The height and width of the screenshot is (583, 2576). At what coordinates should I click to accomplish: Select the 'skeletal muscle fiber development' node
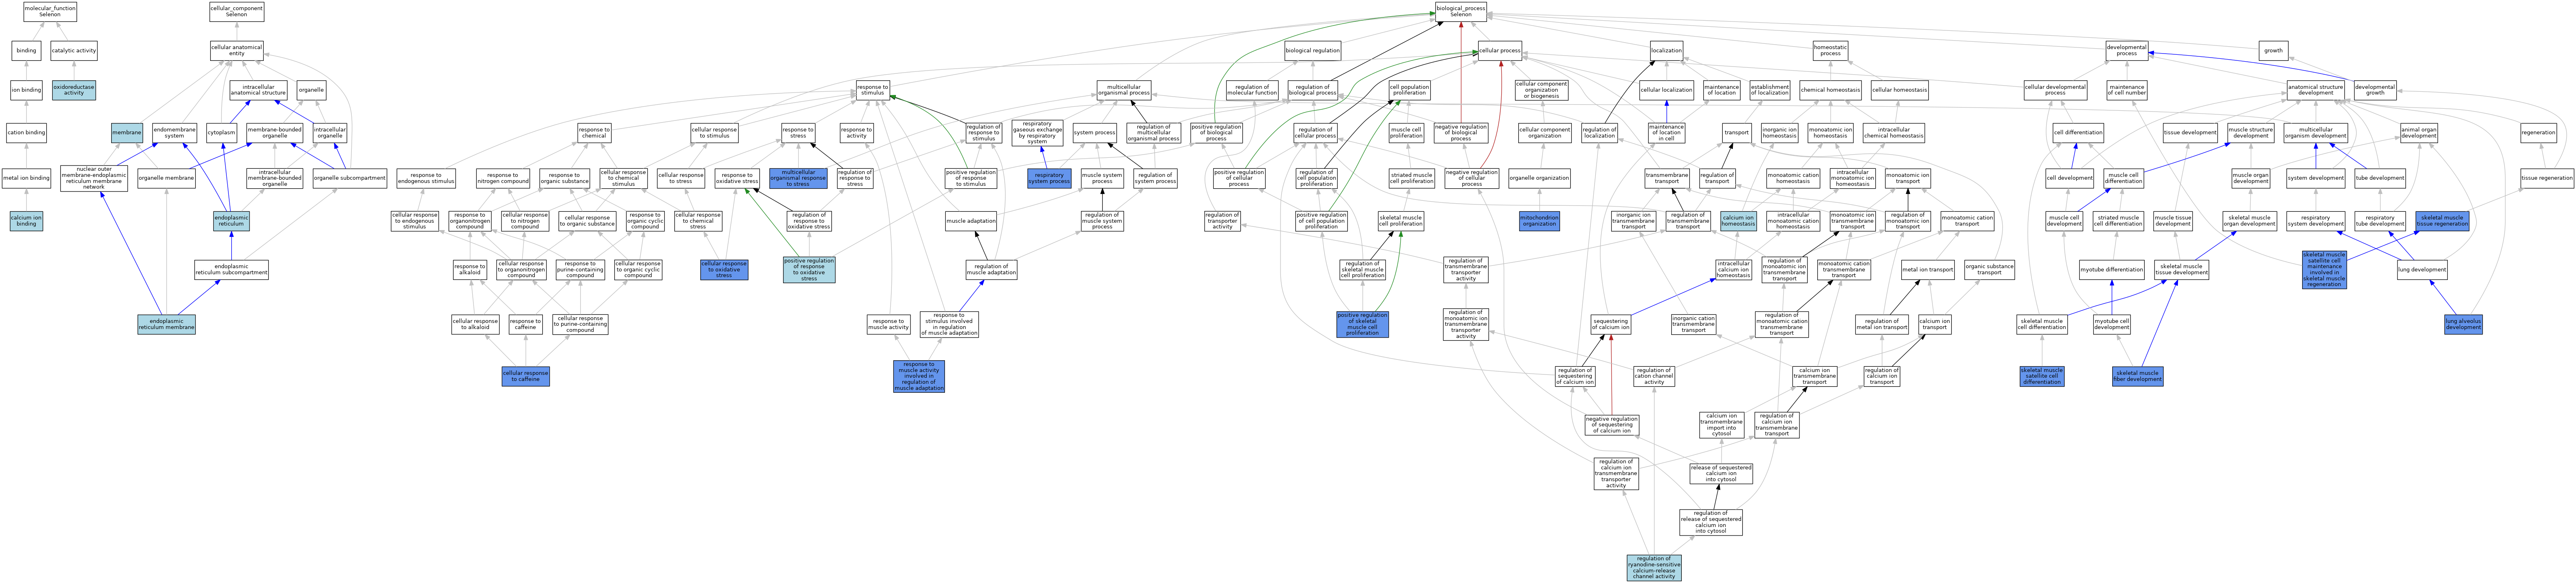click(2138, 377)
